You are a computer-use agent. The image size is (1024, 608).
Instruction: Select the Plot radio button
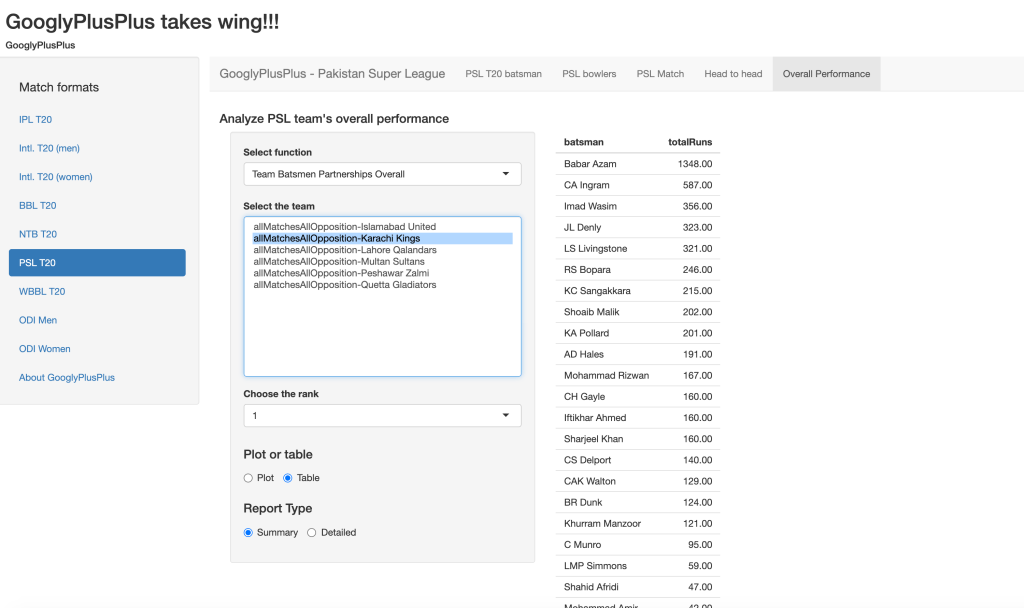(x=249, y=478)
